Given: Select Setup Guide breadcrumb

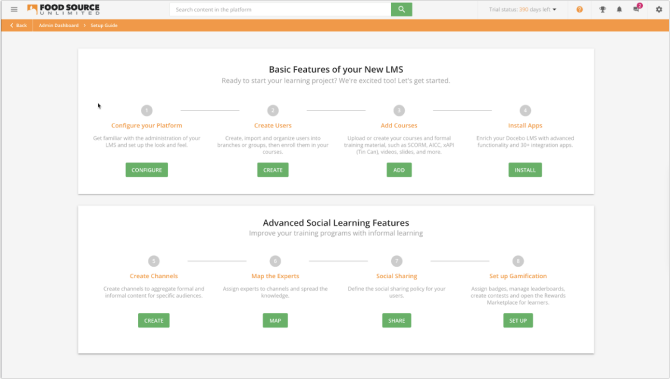Looking at the screenshot, I should (x=104, y=25).
